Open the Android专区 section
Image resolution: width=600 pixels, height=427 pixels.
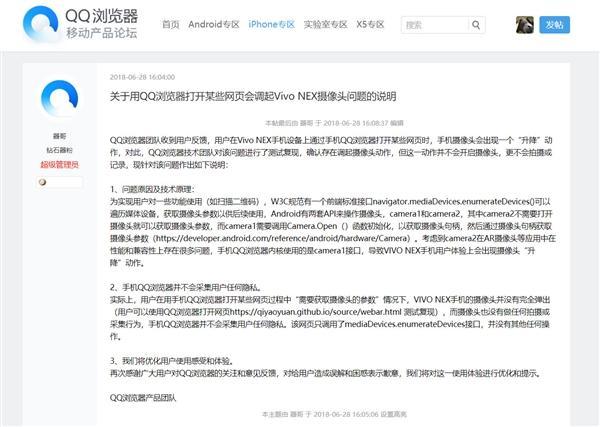tap(214, 24)
